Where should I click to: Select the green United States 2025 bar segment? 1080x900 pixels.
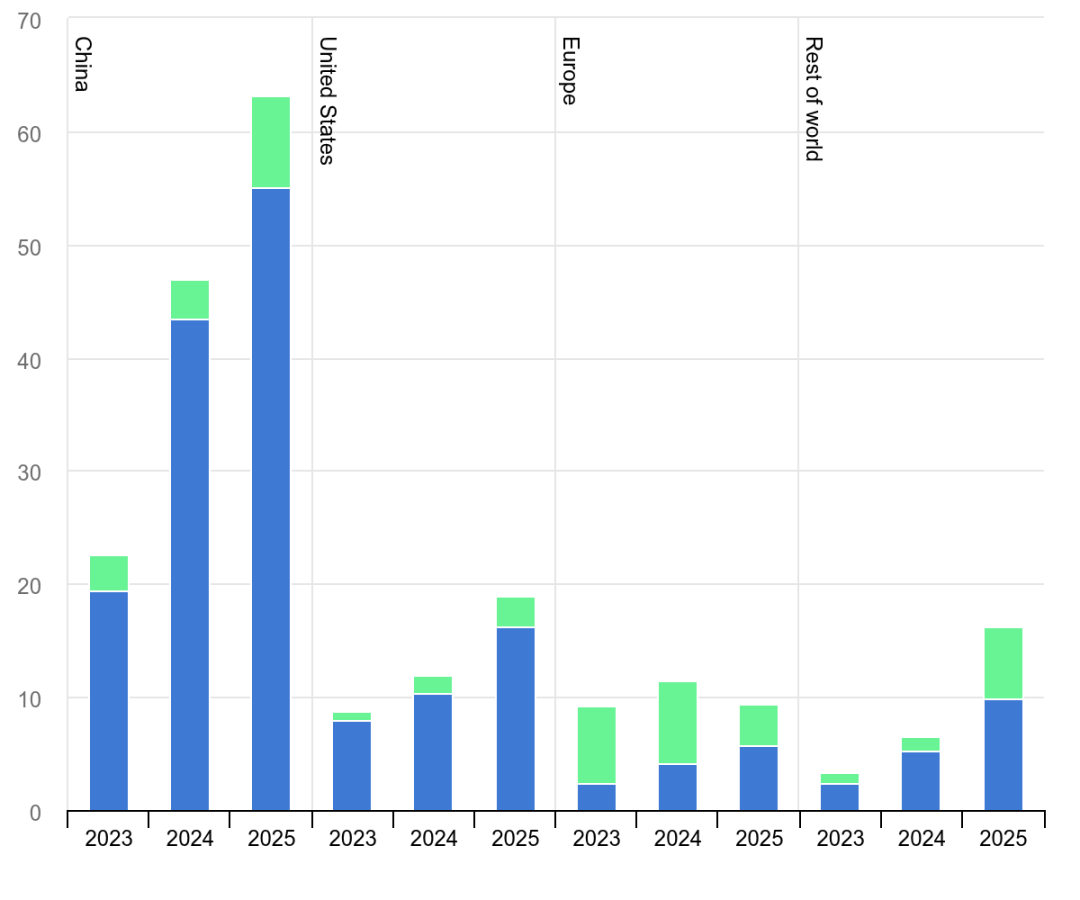516,612
